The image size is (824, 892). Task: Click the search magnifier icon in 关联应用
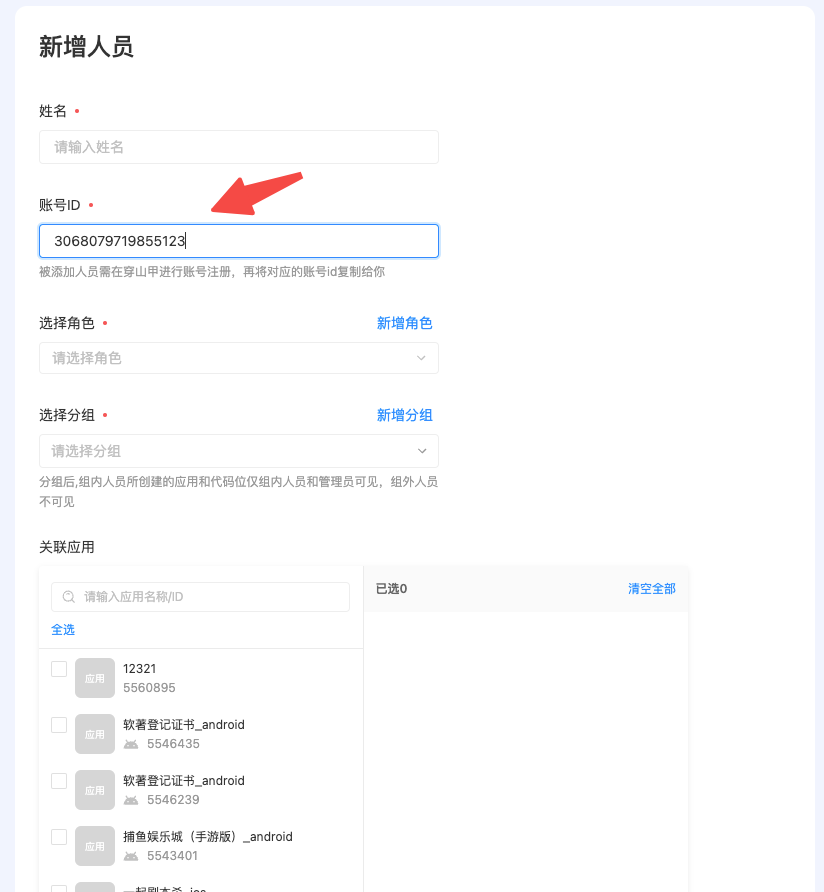[69, 597]
